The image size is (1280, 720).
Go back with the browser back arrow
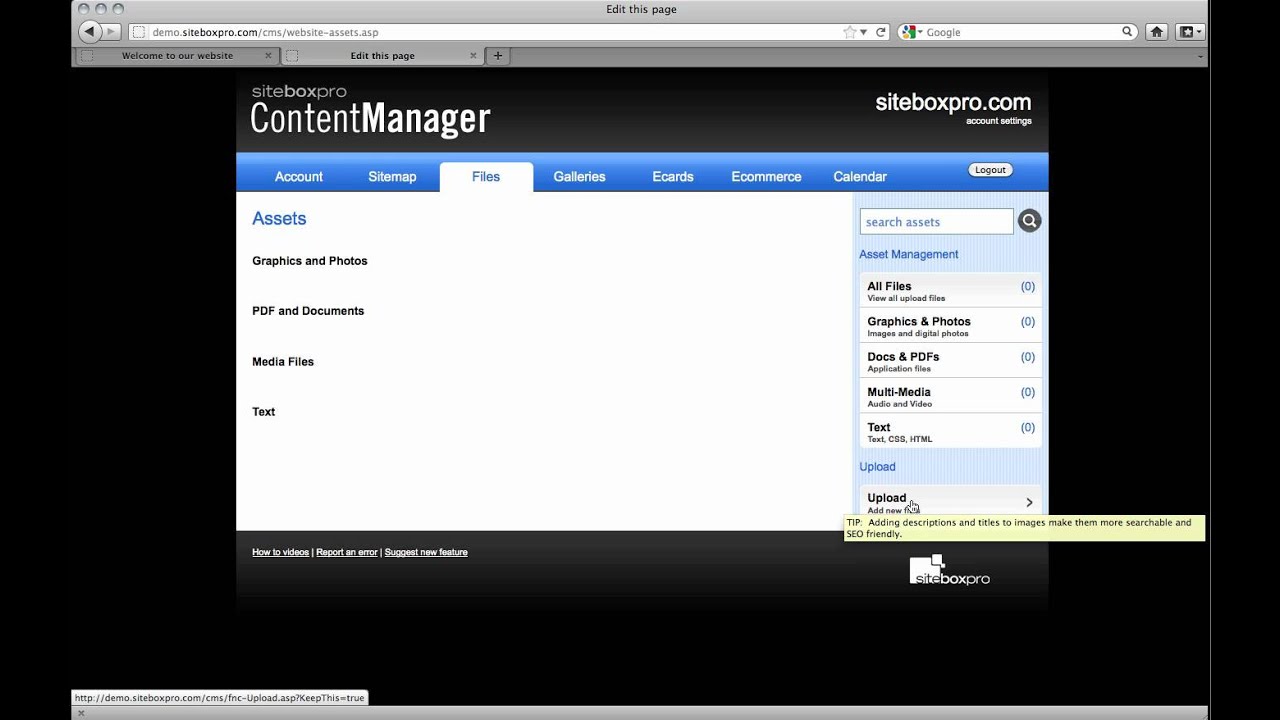point(89,32)
